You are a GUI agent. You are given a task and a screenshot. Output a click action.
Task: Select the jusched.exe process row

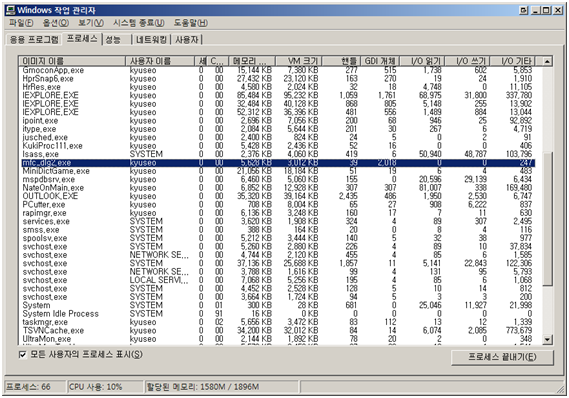click(277, 137)
